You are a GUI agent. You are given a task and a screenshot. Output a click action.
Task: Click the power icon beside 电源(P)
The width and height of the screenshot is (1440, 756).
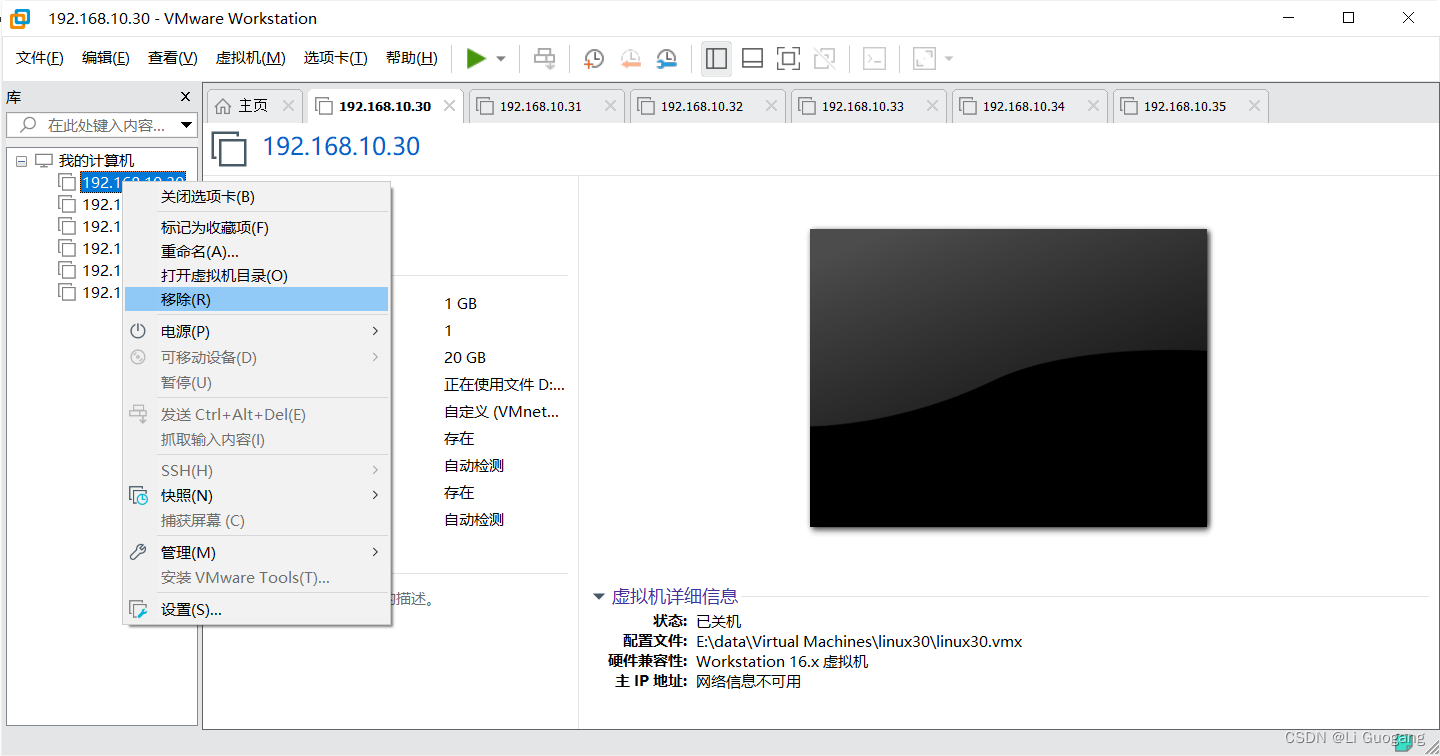point(139,331)
